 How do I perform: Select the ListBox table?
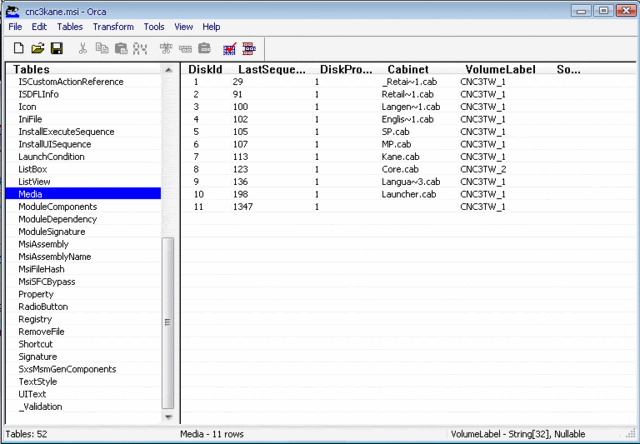(33, 169)
